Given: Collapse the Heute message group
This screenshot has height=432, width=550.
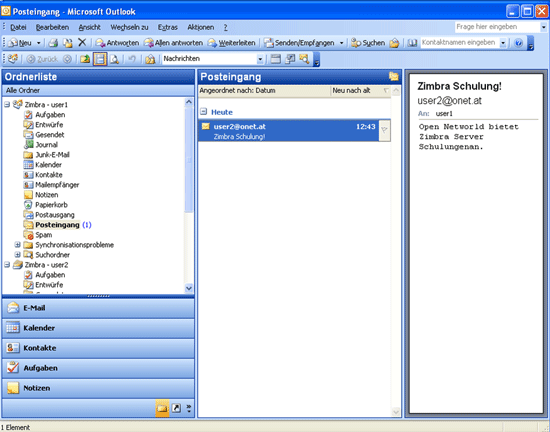Looking at the screenshot, I should [203, 112].
